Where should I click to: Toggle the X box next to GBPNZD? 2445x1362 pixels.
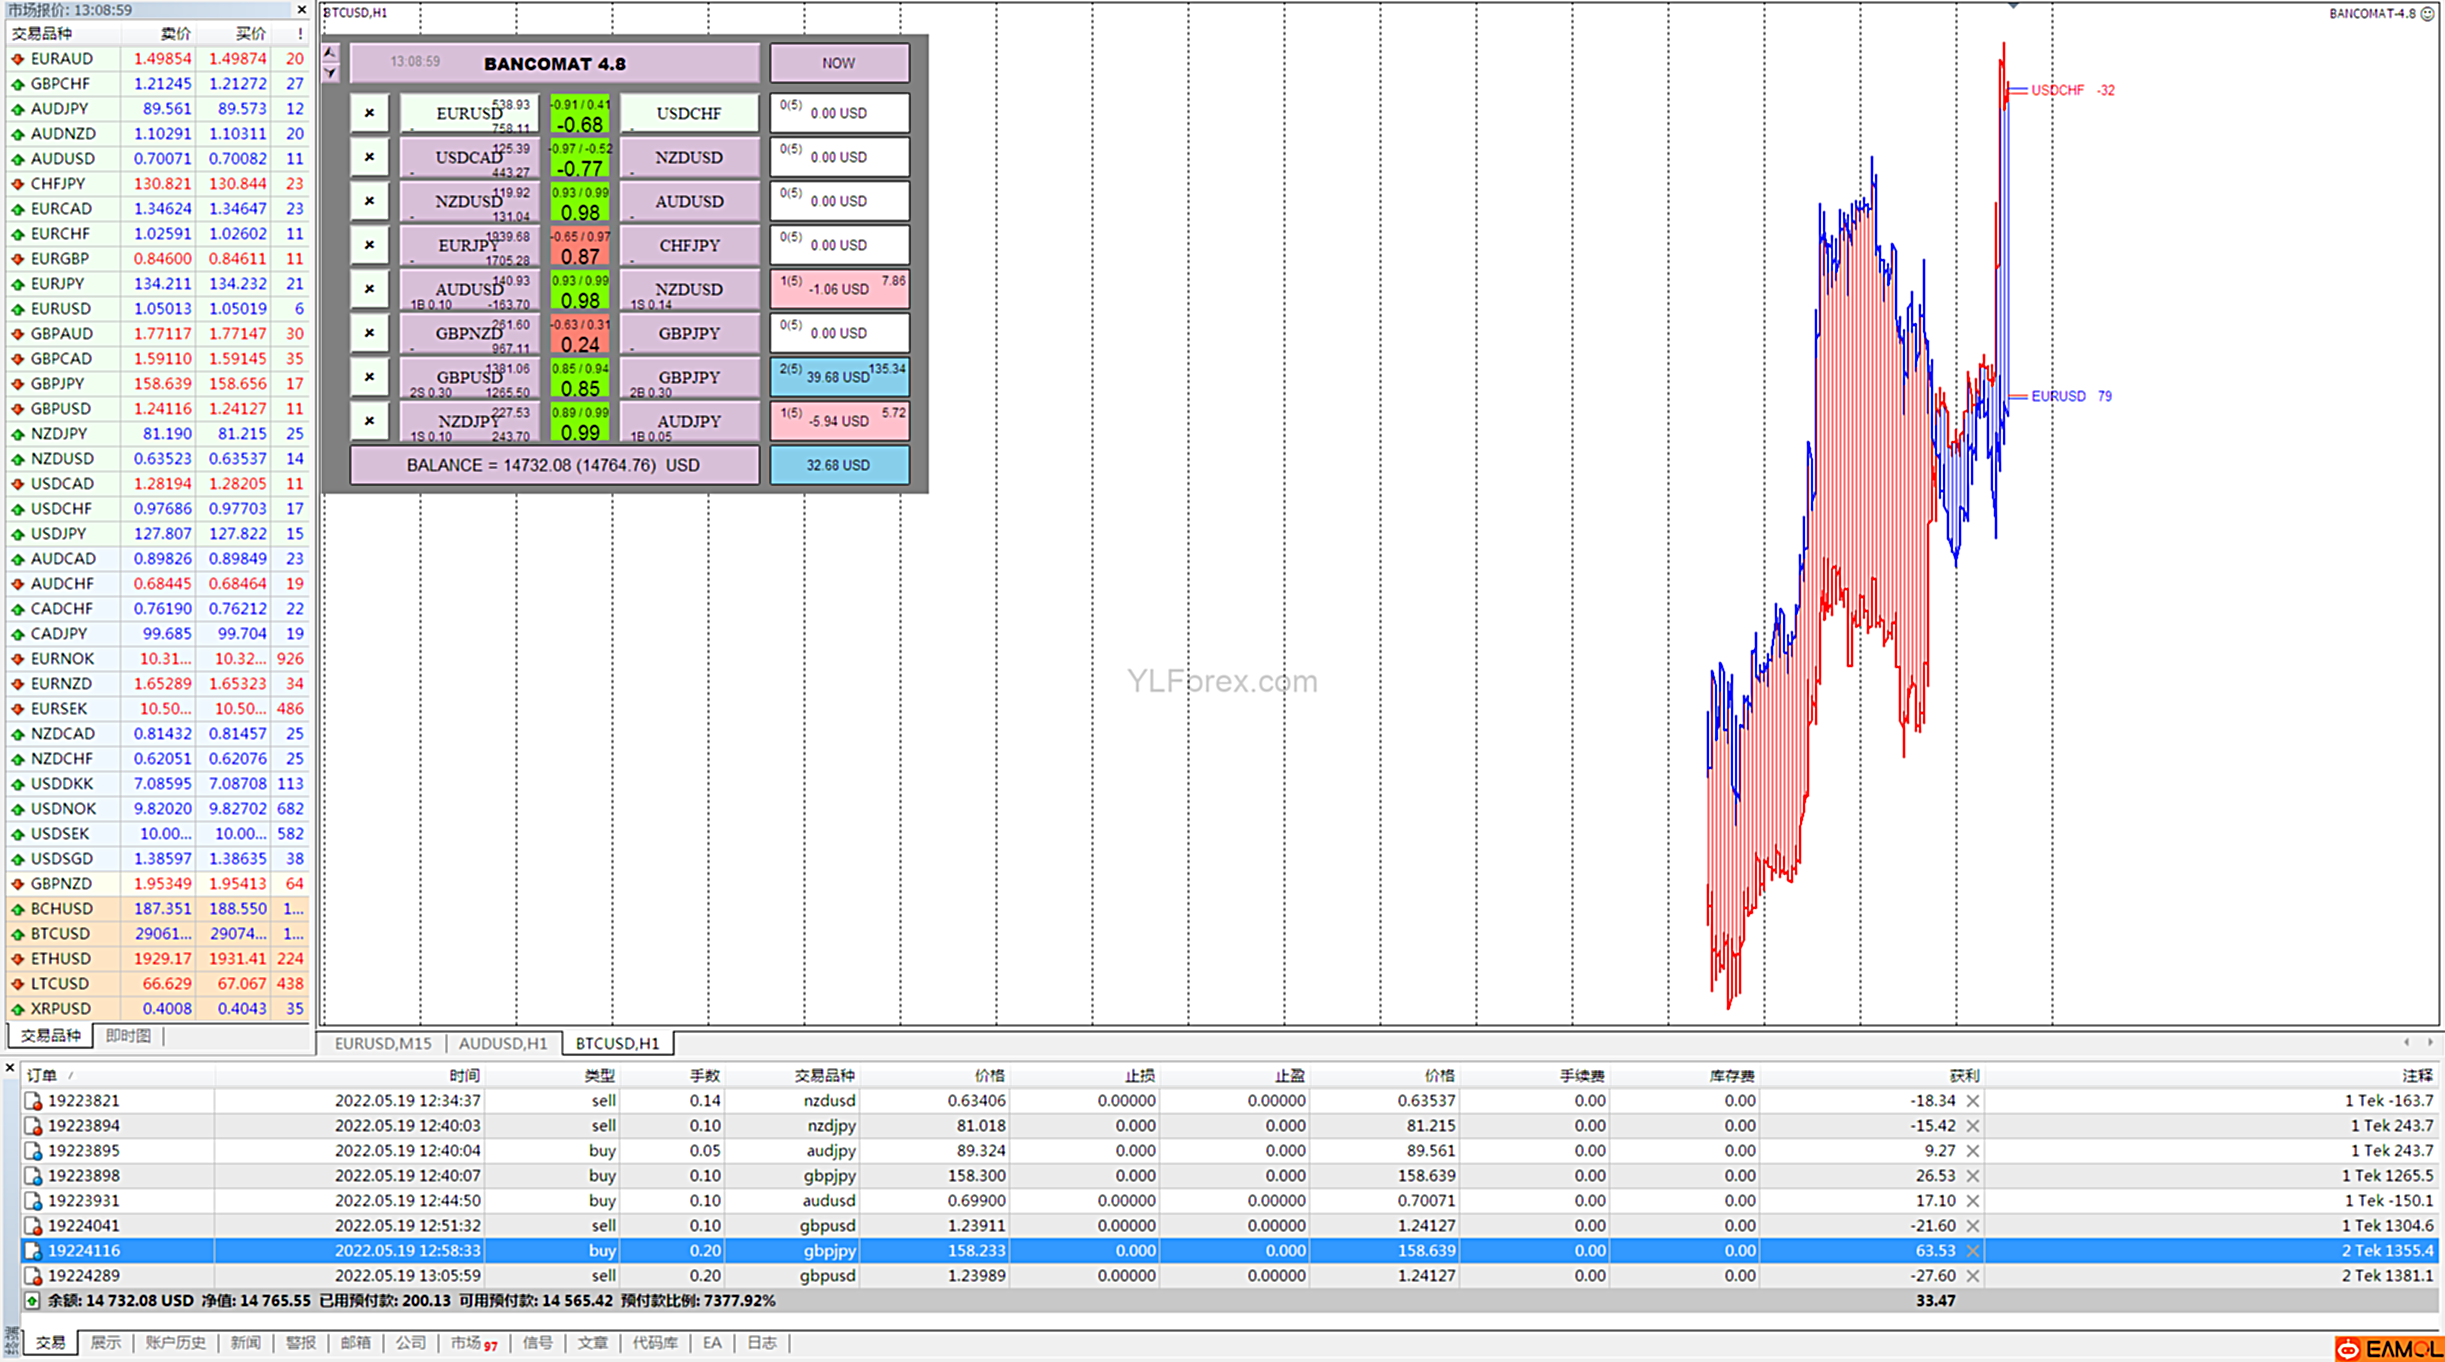(369, 333)
